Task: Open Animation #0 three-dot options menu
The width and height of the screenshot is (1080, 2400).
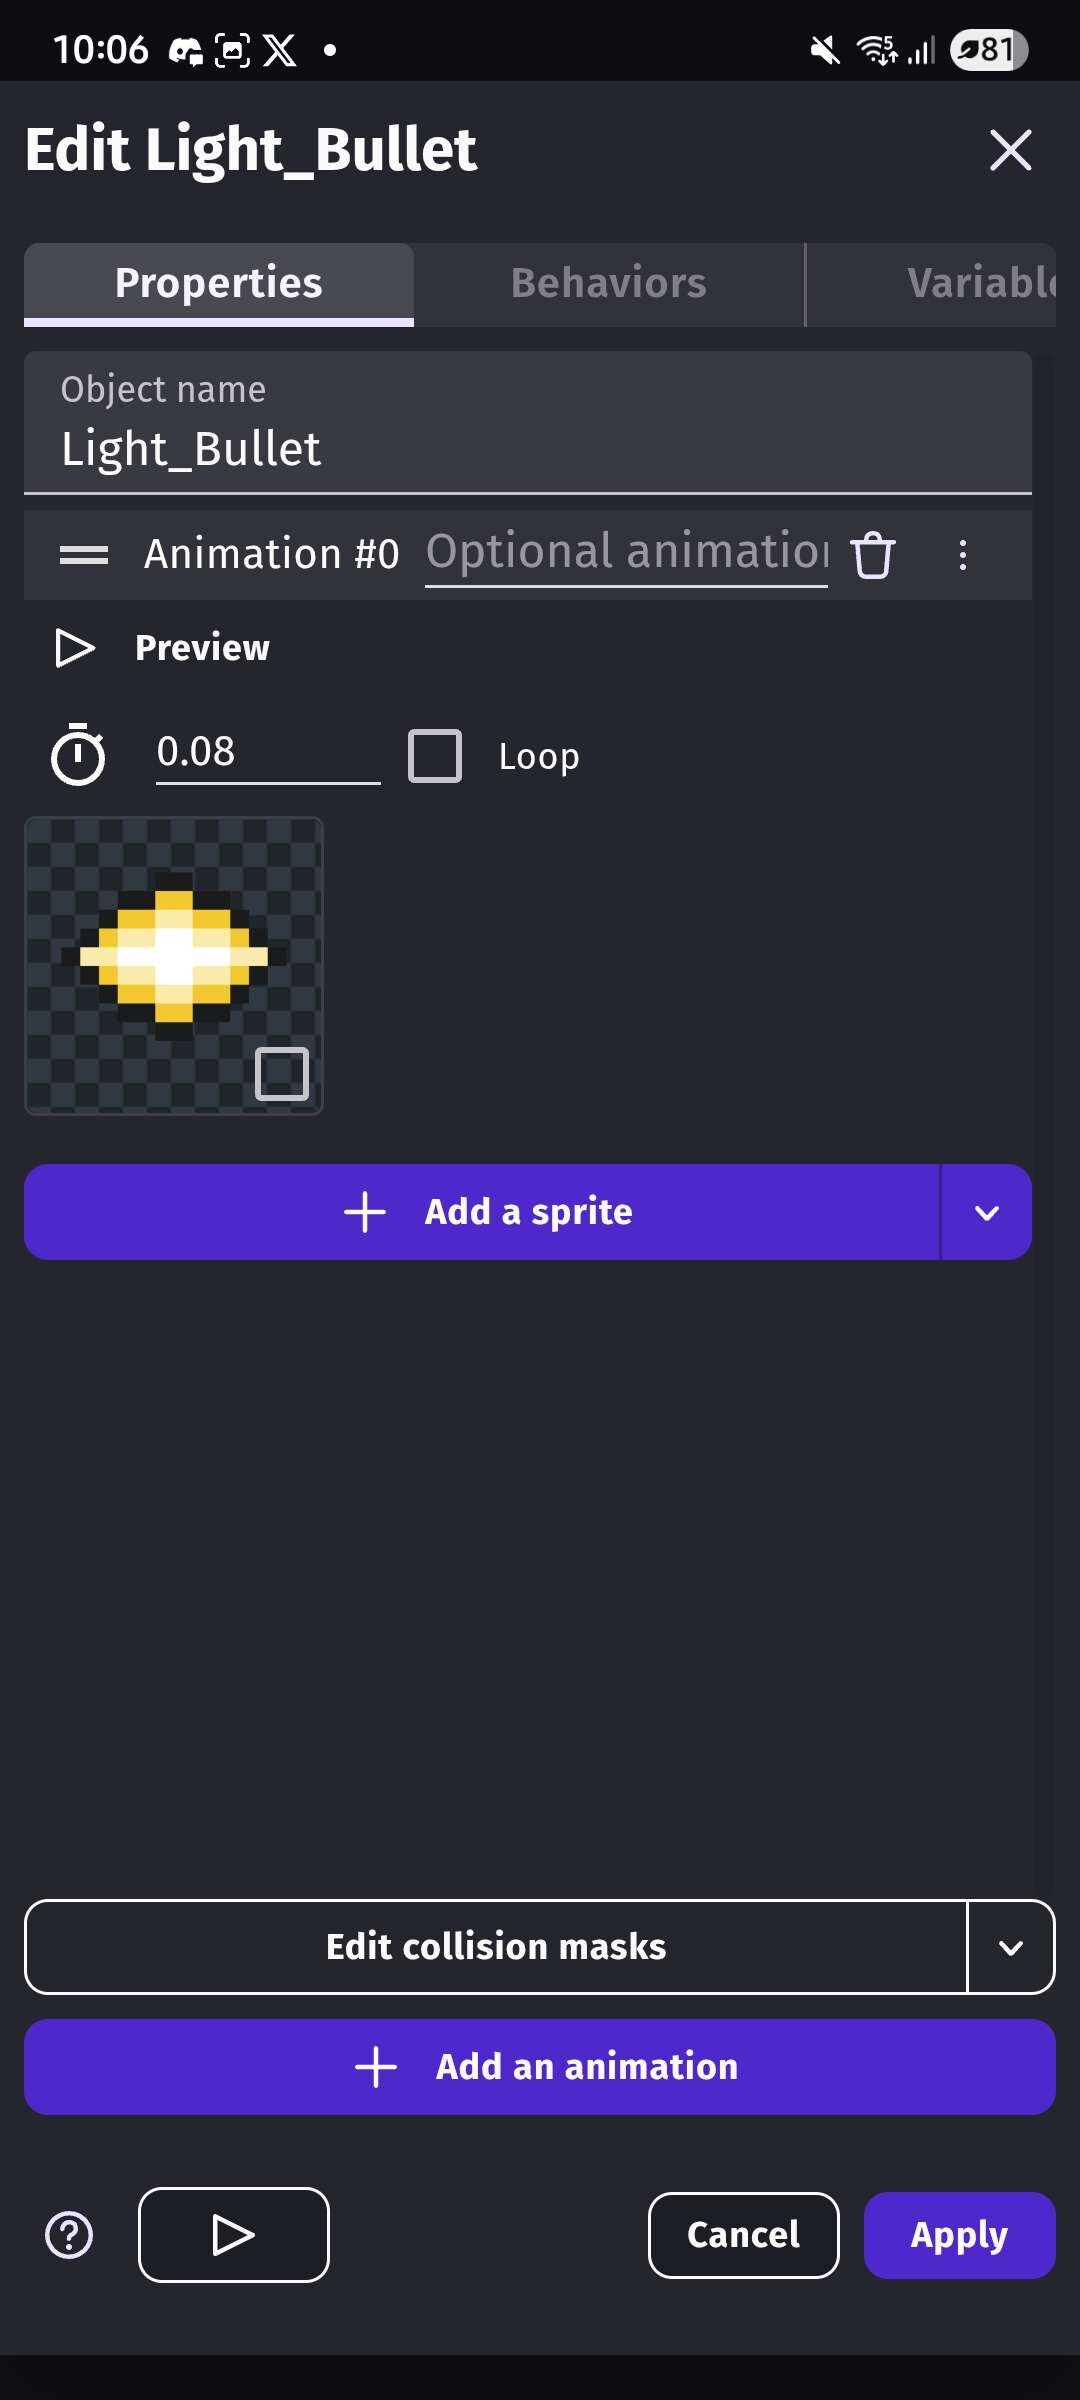Action: [x=962, y=555]
